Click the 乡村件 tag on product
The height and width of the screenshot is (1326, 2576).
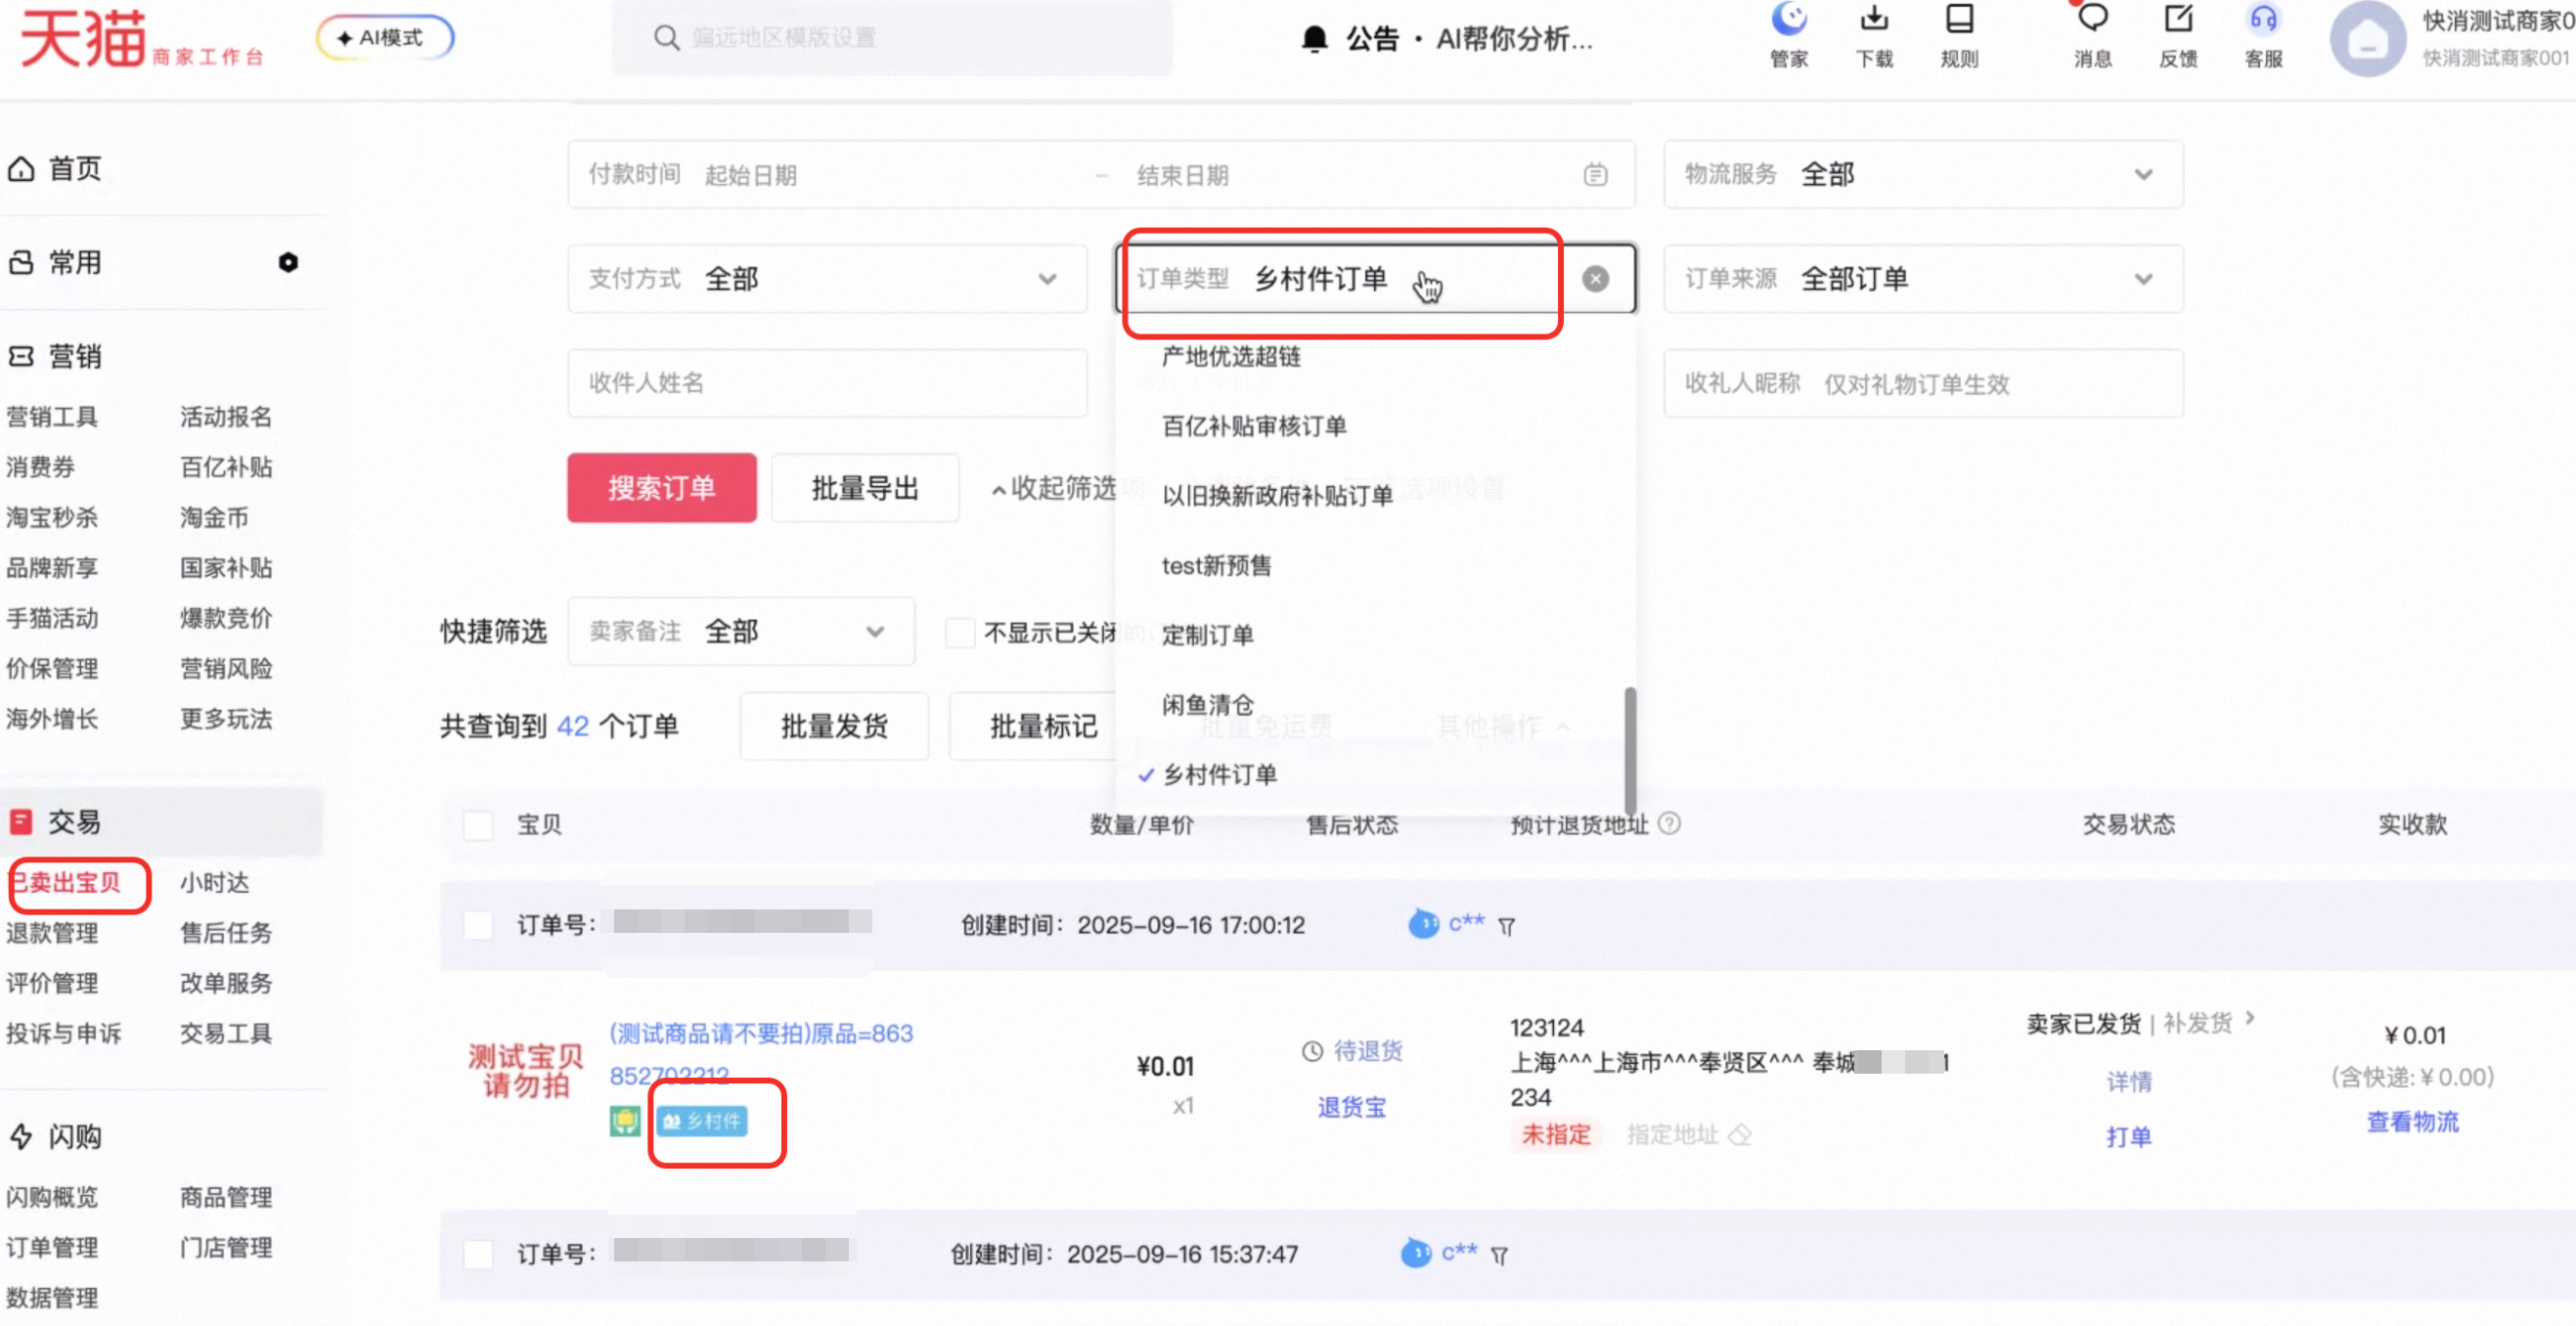tap(702, 1121)
